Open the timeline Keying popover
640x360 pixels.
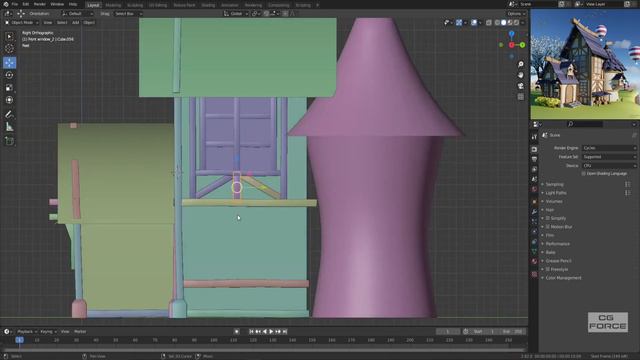point(48,332)
